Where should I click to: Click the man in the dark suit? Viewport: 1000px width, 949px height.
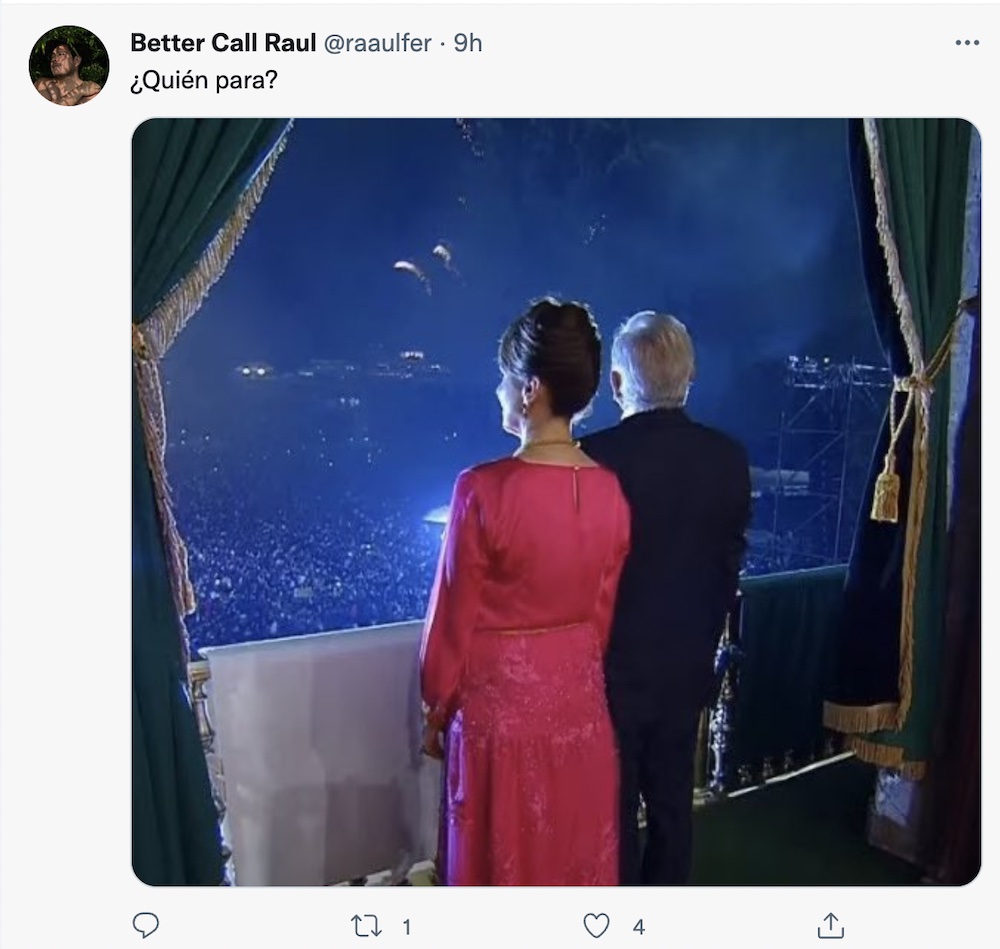[670, 560]
